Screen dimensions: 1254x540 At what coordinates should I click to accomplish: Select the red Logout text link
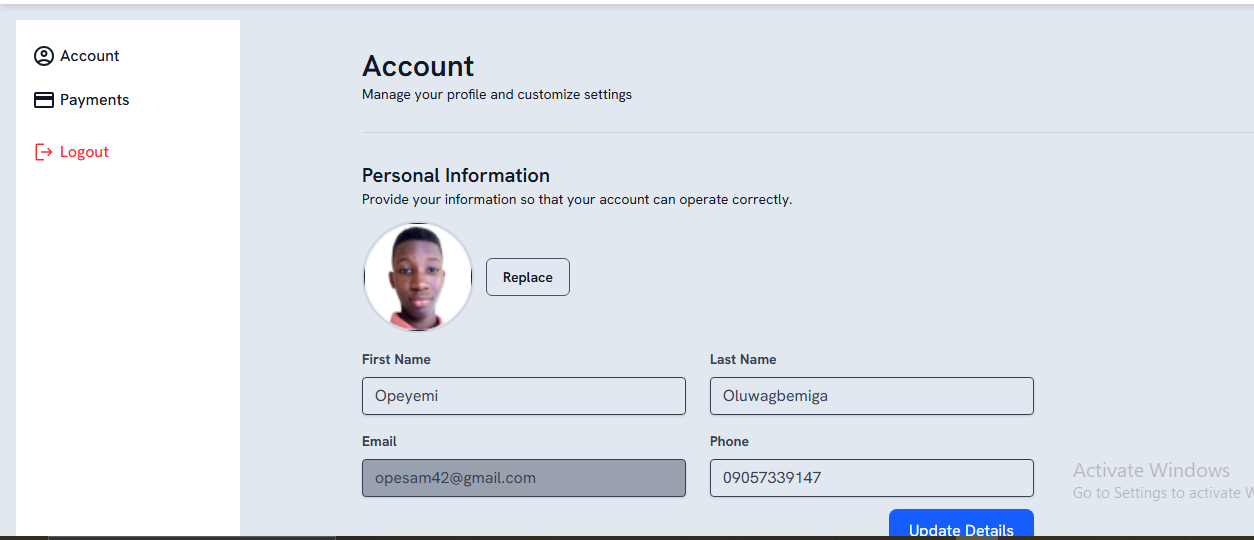(x=84, y=152)
